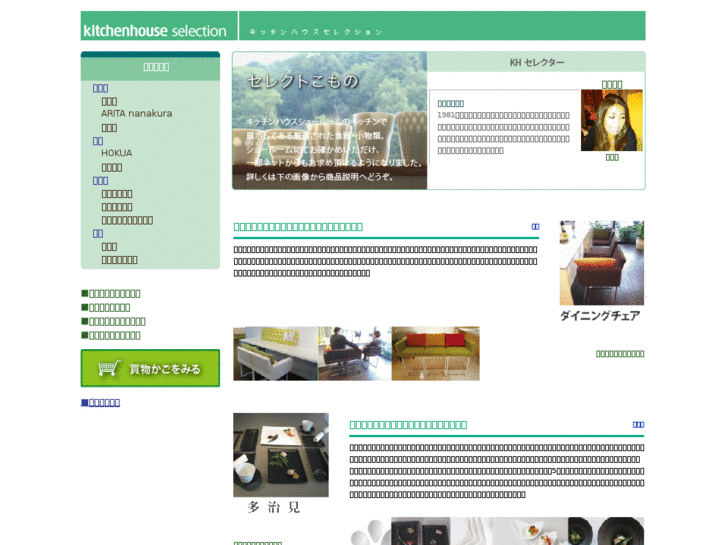Click the kitchenhouse selection logo
Image resolution: width=727 pixels, height=545 pixels.
pos(155,30)
